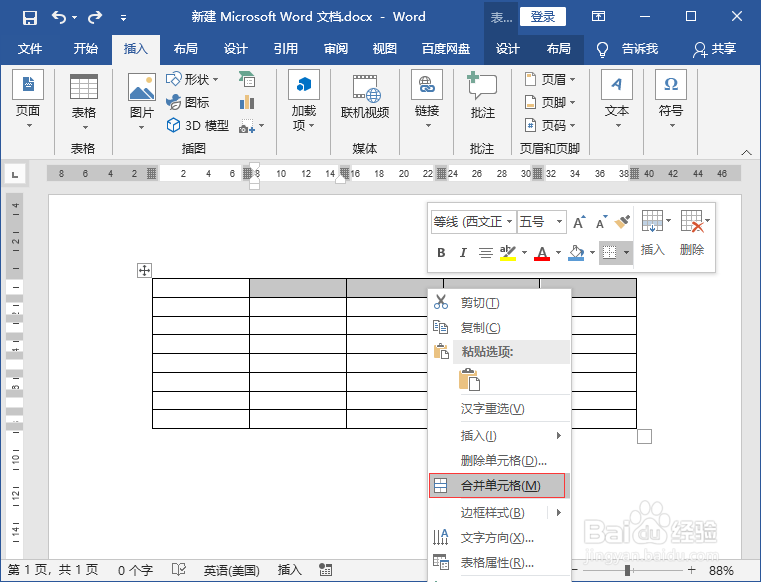Choose 复制(C) from context menu

[x=499, y=328]
